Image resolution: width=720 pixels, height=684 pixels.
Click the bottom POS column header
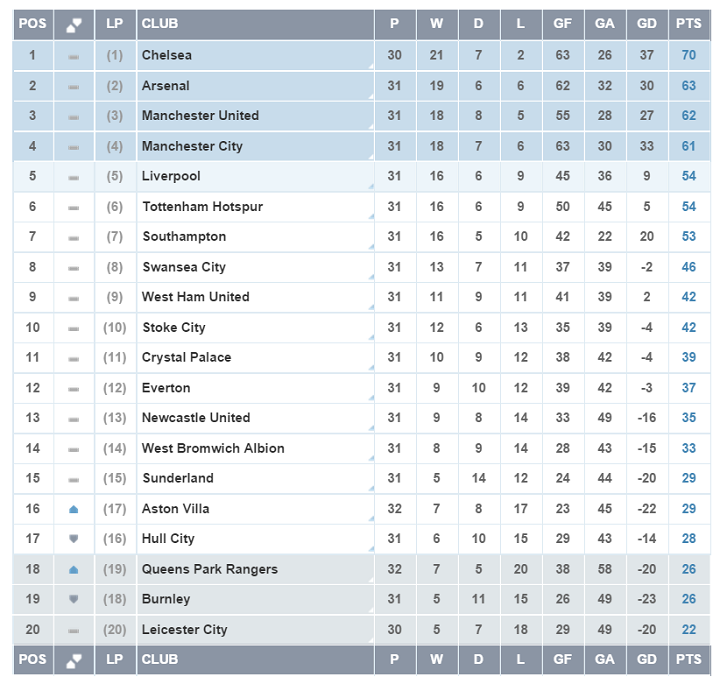point(32,660)
